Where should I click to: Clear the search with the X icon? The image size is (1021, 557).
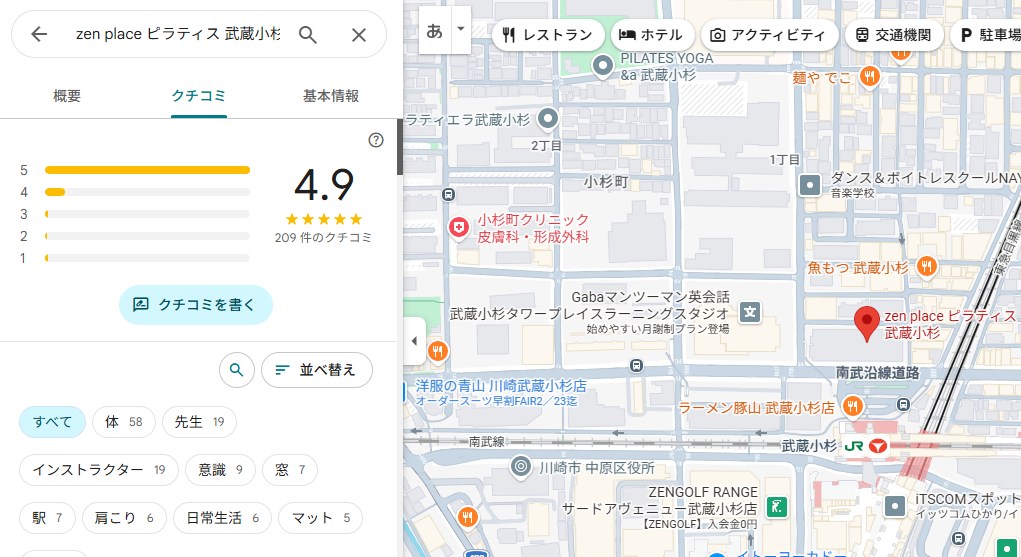(359, 35)
